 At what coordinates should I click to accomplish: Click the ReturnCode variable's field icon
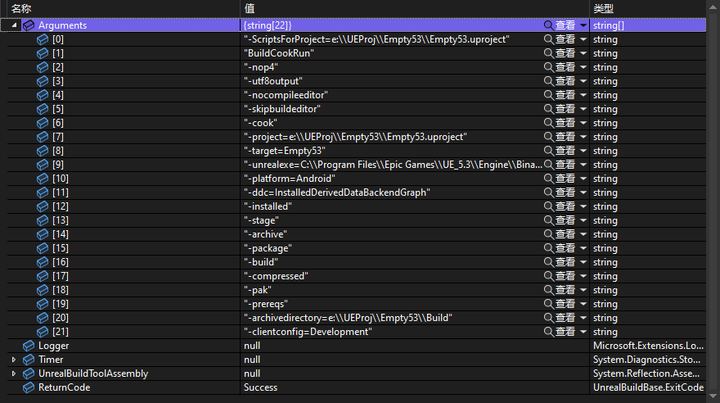tap(28, 387)
